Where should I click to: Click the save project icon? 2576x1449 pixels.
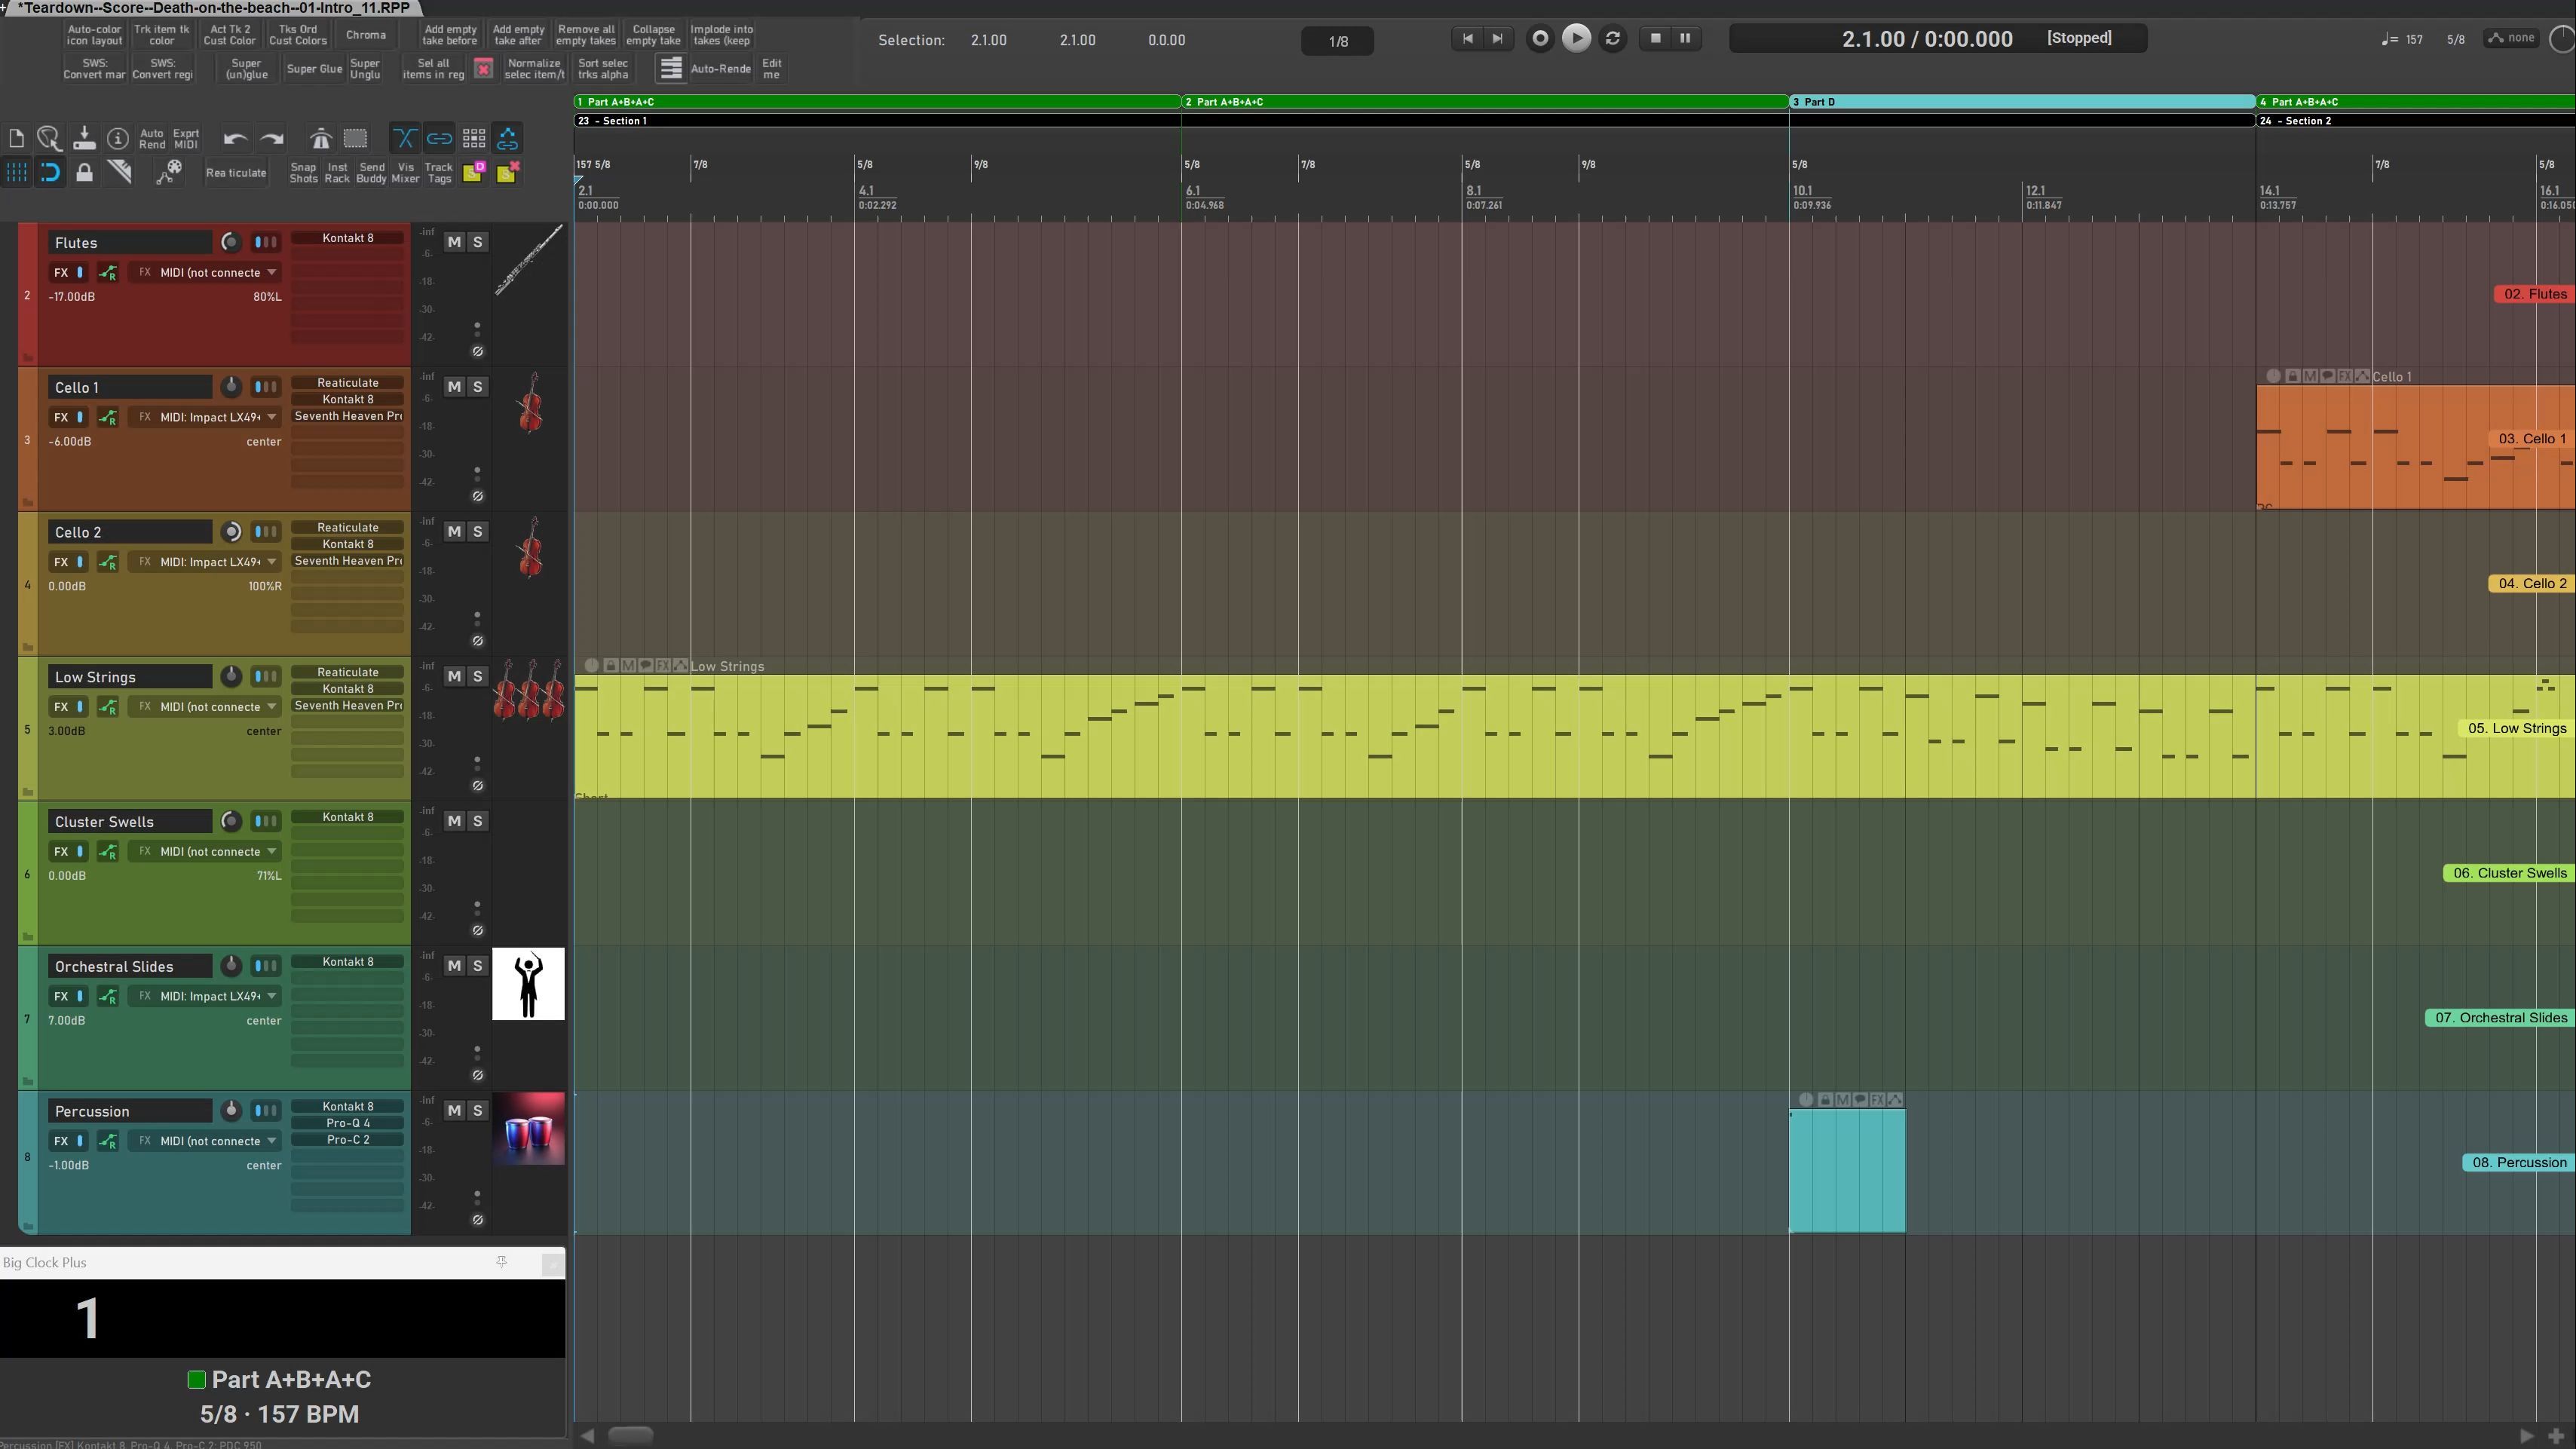click(84, 138)
